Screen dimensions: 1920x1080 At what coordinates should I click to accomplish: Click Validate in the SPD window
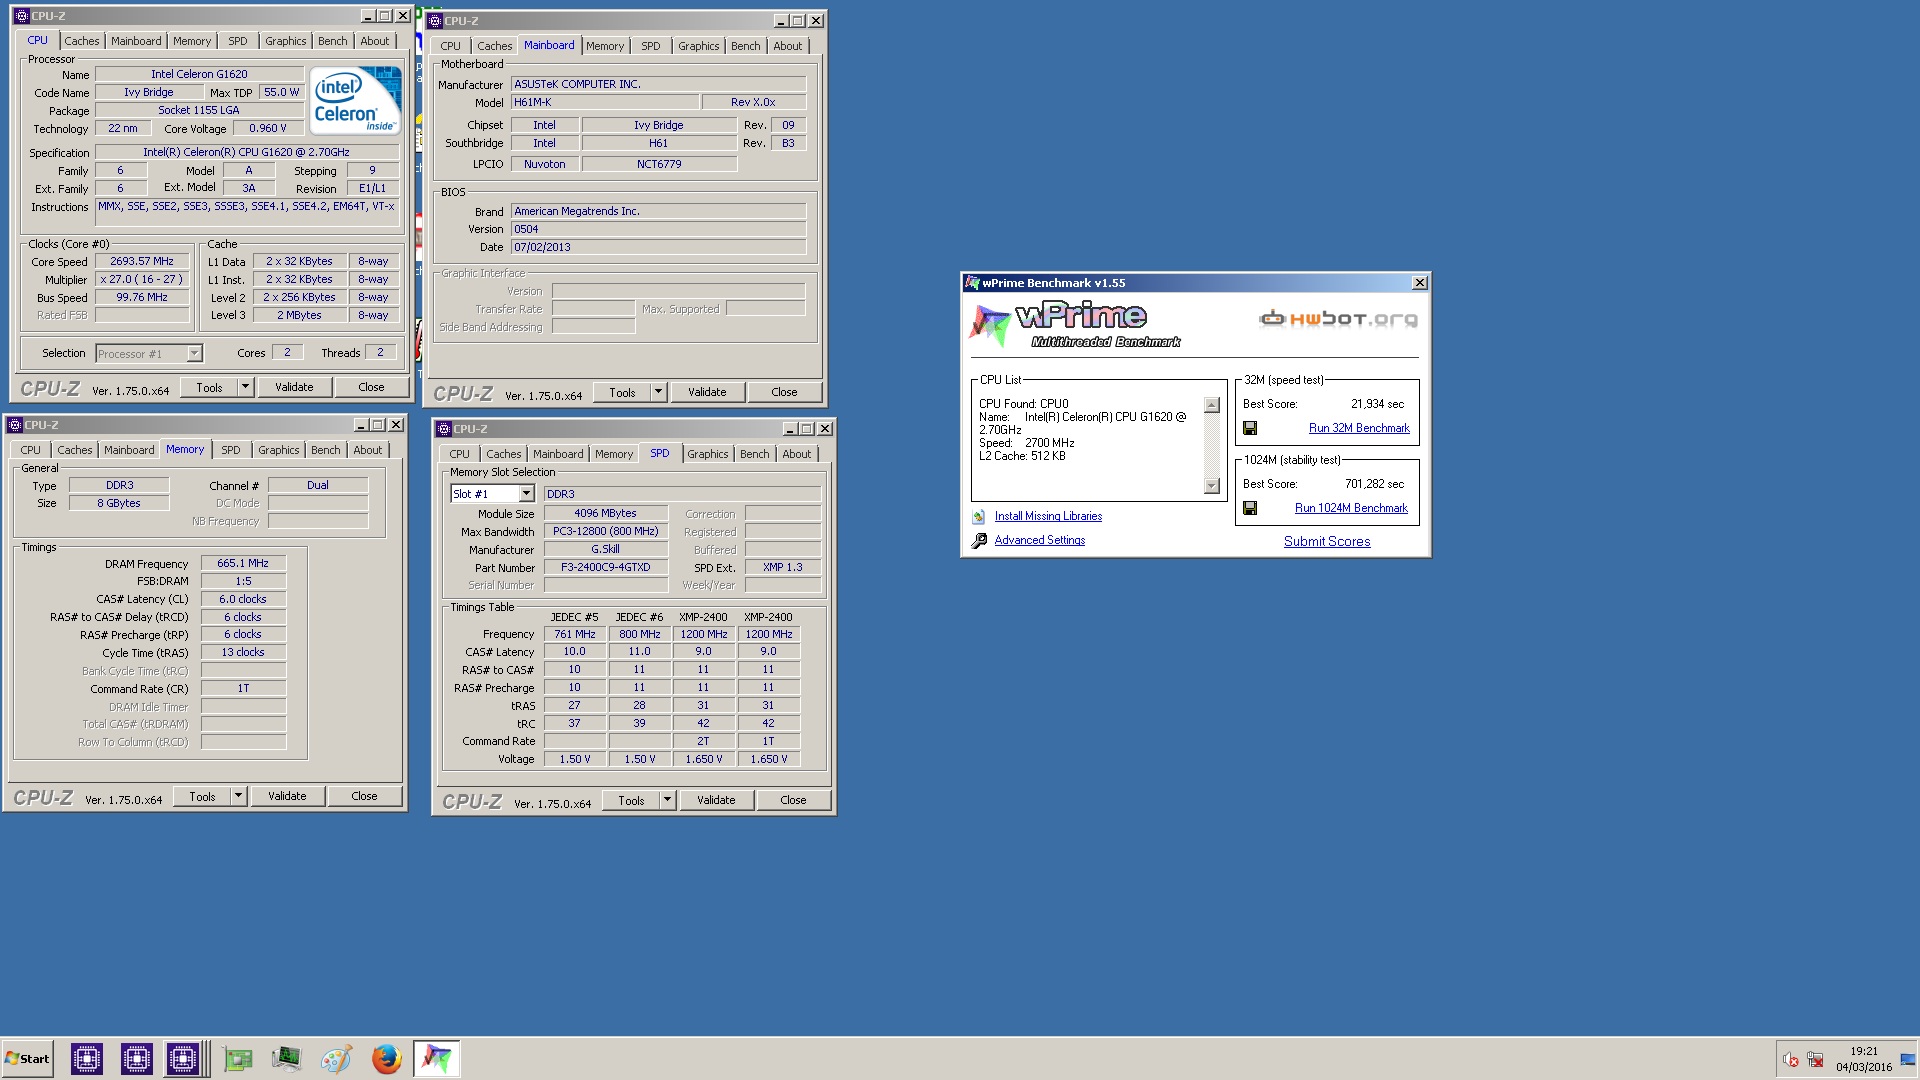point(716,800)
